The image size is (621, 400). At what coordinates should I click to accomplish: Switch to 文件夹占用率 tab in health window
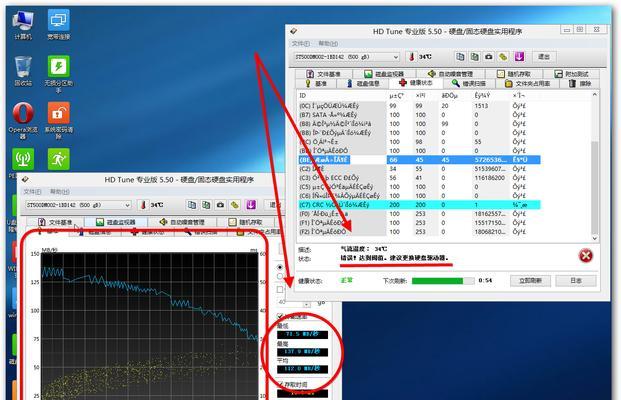[x=528, y=84]
